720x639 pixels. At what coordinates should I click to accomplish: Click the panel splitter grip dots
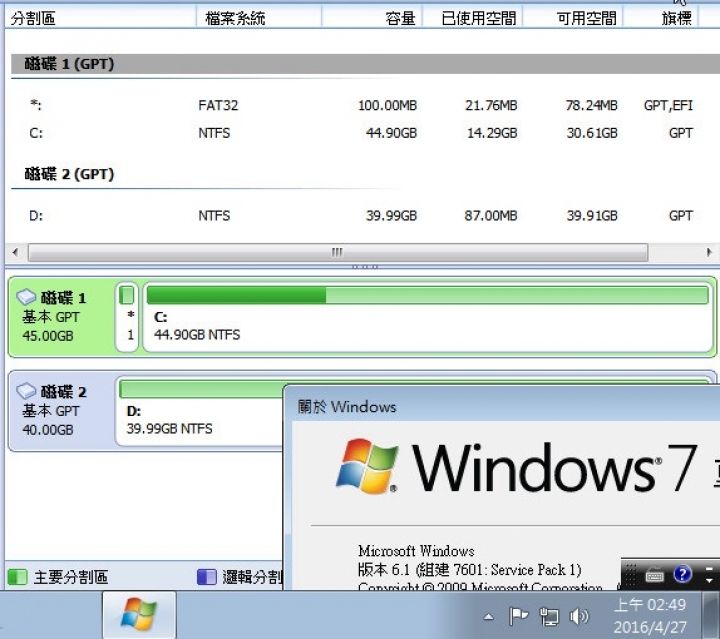(x=365, y=266)
